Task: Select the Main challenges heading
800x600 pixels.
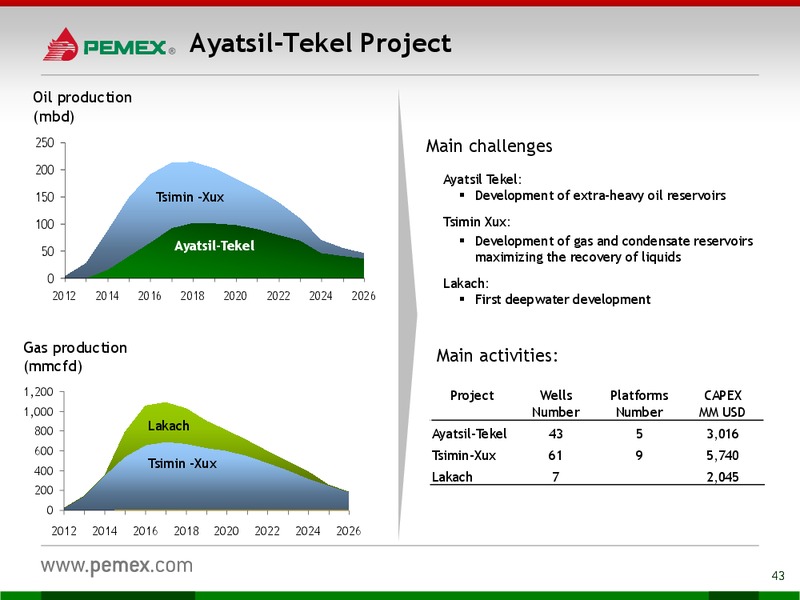Action: pyautogui.click(x=489, y=146)
